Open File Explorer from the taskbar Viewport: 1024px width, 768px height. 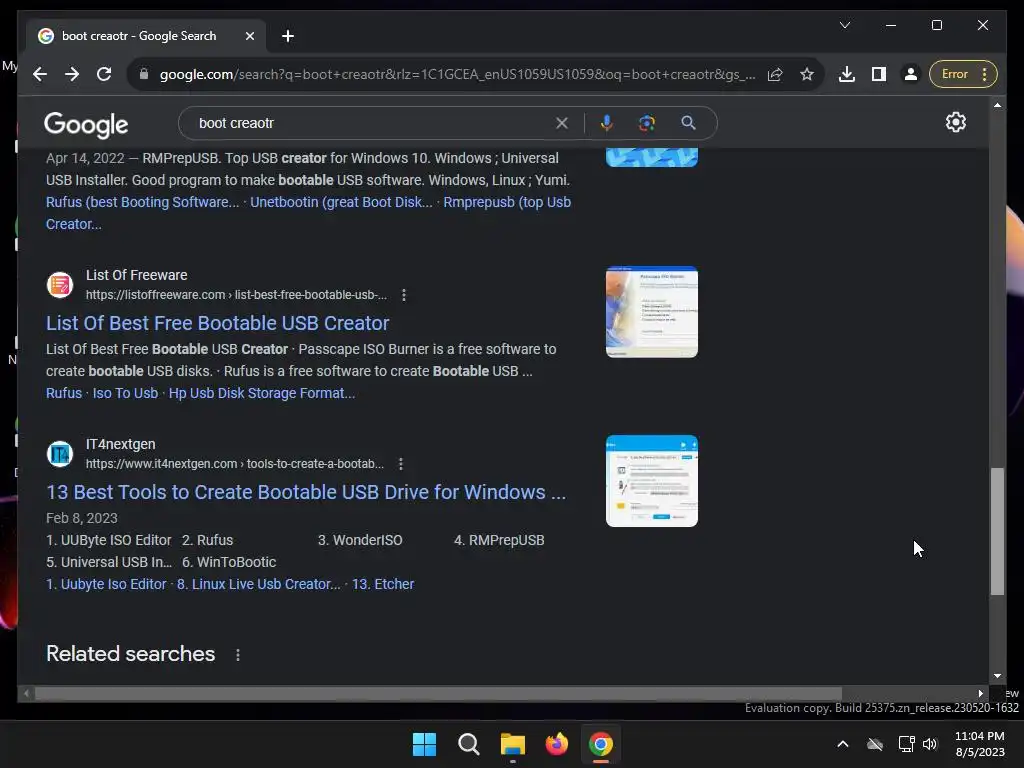click(x=513, y=744)
